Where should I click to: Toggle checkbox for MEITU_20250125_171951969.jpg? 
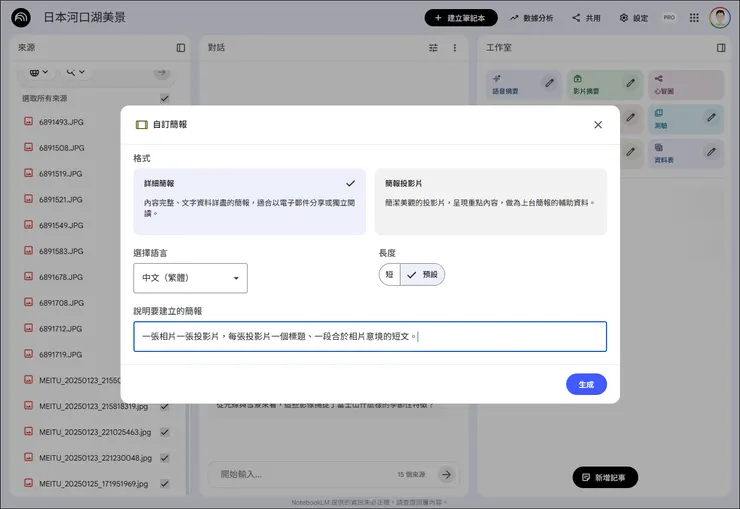click(x=164, y=484)
